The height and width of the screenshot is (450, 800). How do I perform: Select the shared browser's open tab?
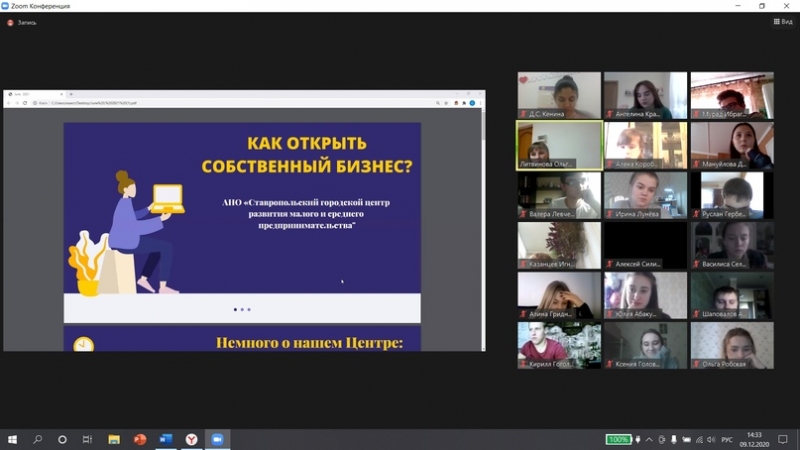click(x=35, y=94)
